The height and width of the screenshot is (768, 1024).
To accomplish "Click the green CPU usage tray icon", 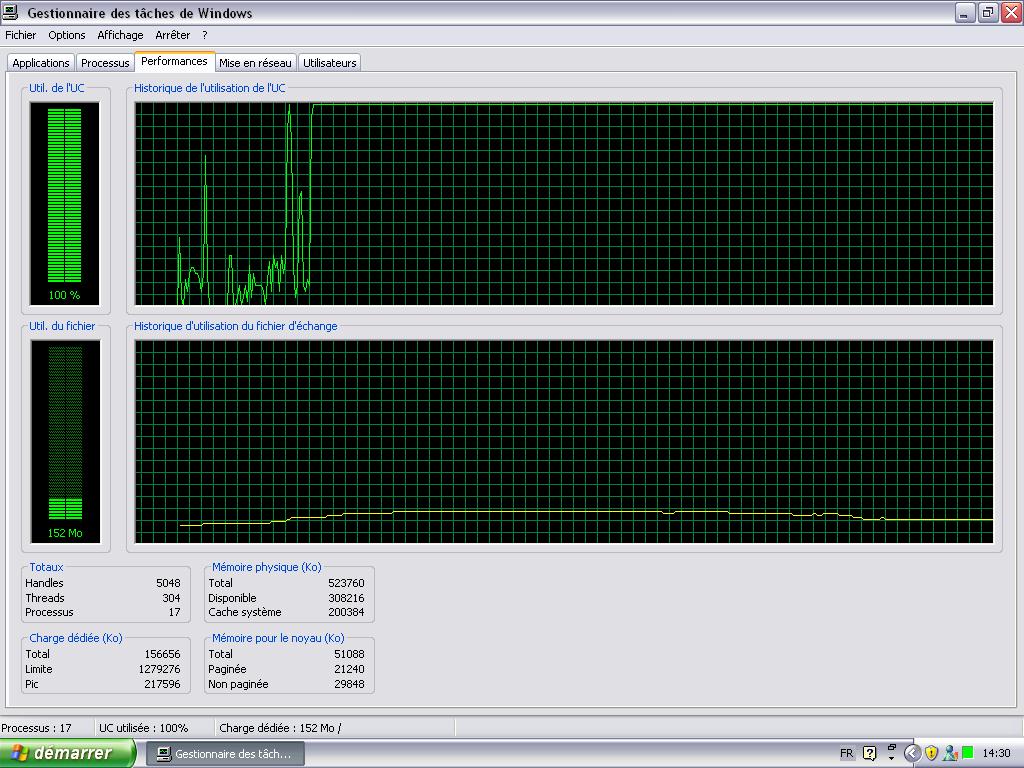I will pyautogui.click(x=967, y=753).
